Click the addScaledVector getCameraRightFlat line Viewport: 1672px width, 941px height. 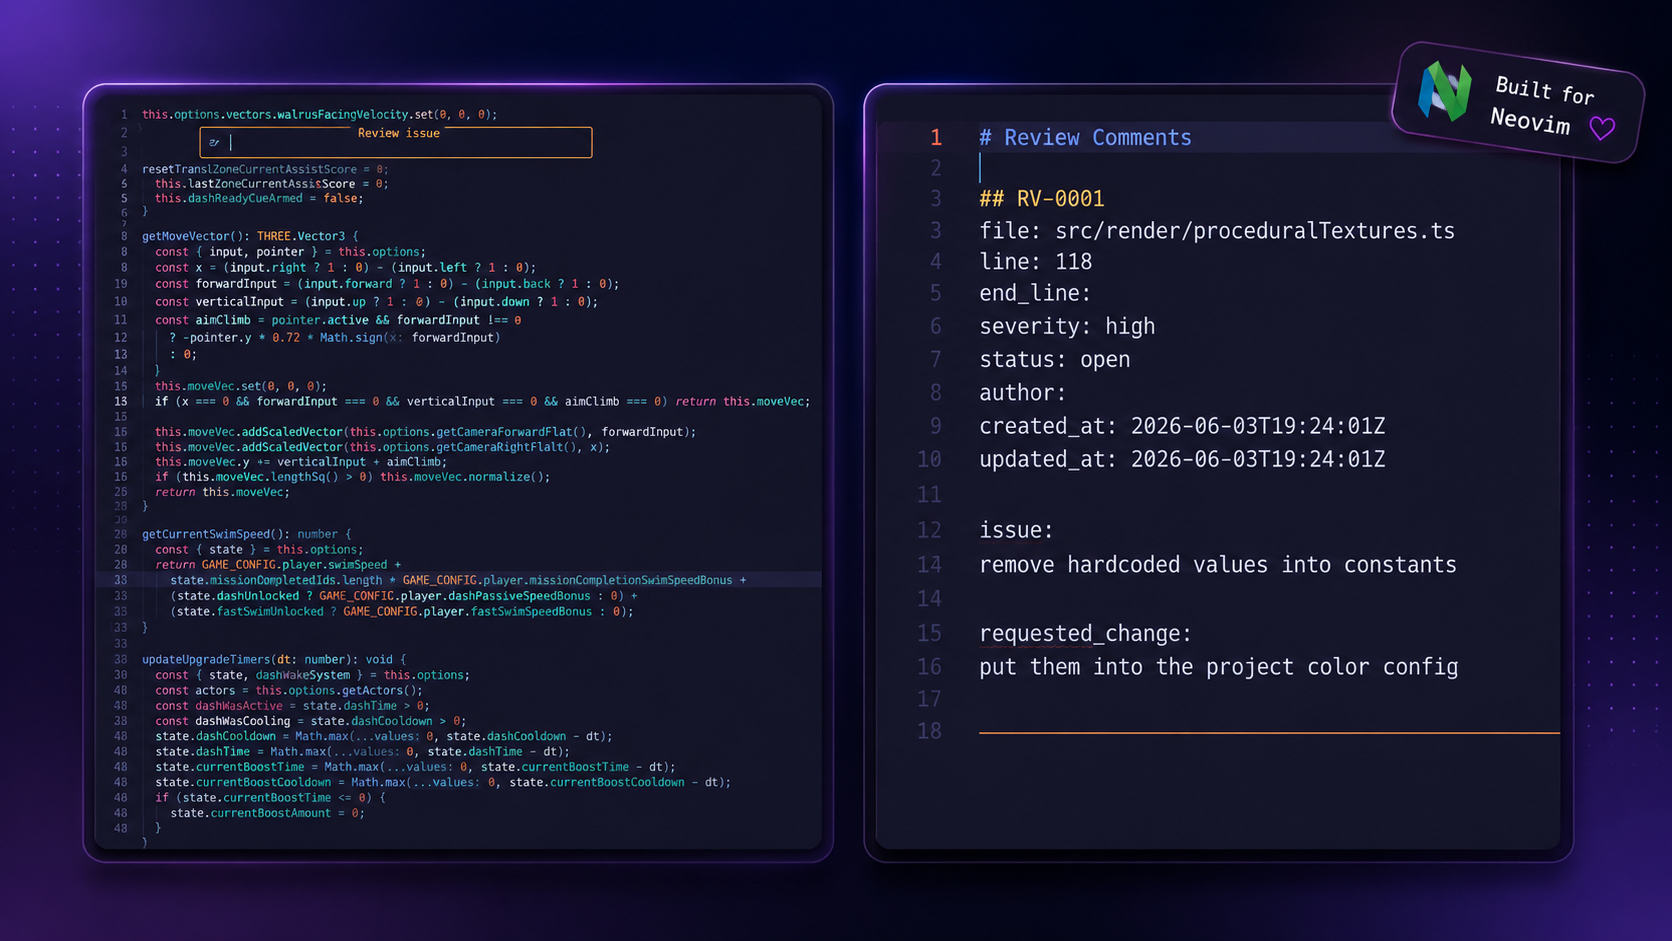[x=382, y=447]
